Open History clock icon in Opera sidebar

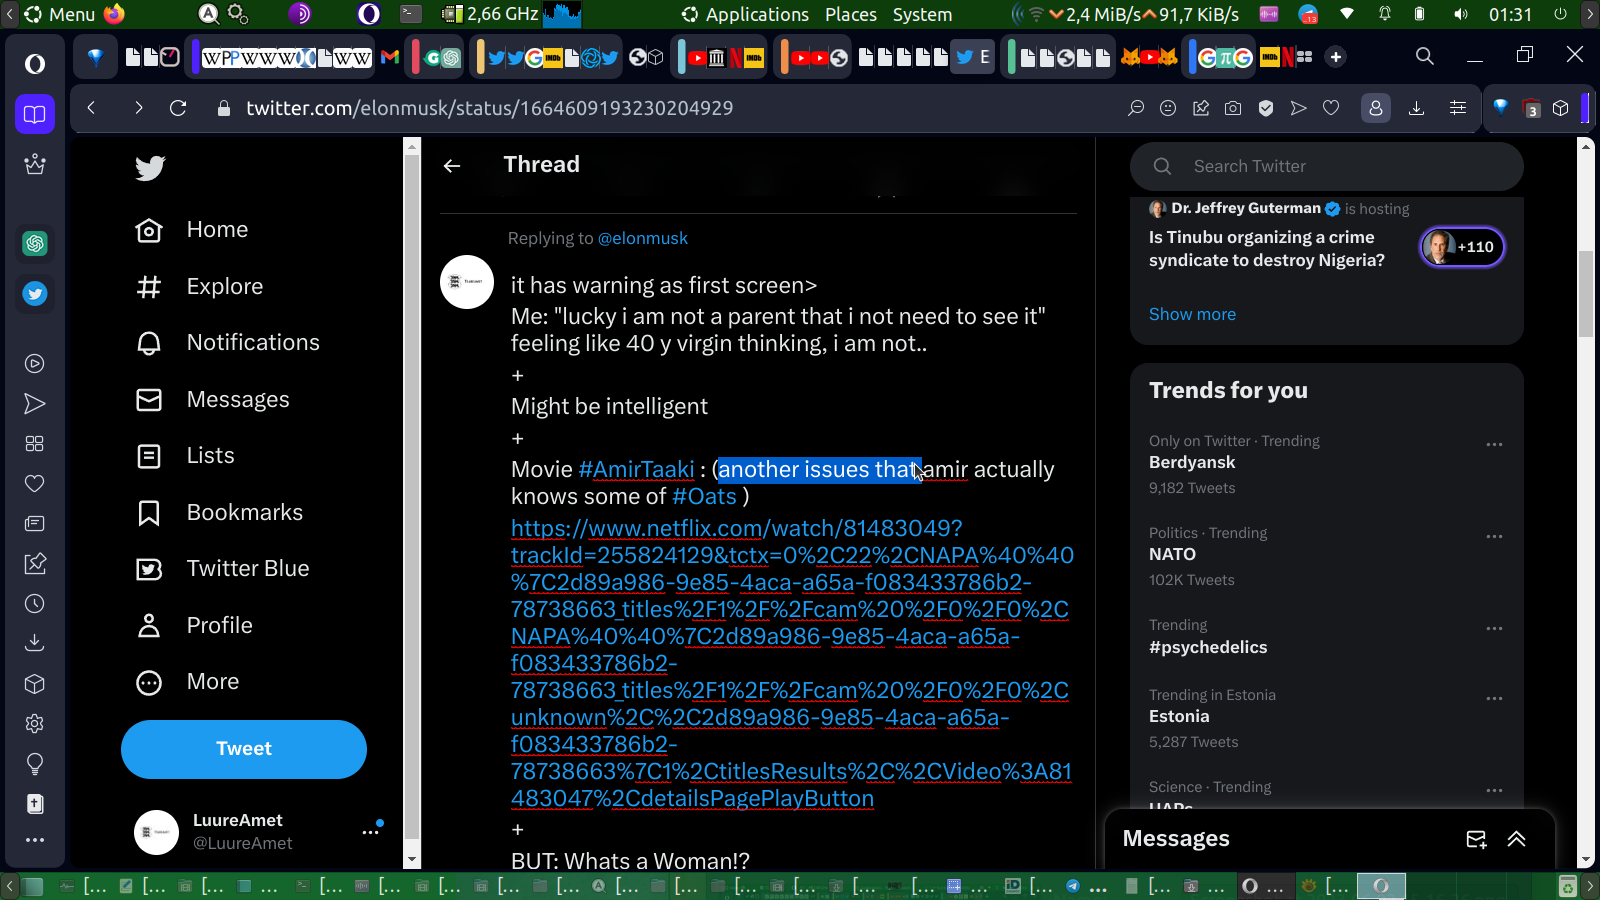[35, 604]
